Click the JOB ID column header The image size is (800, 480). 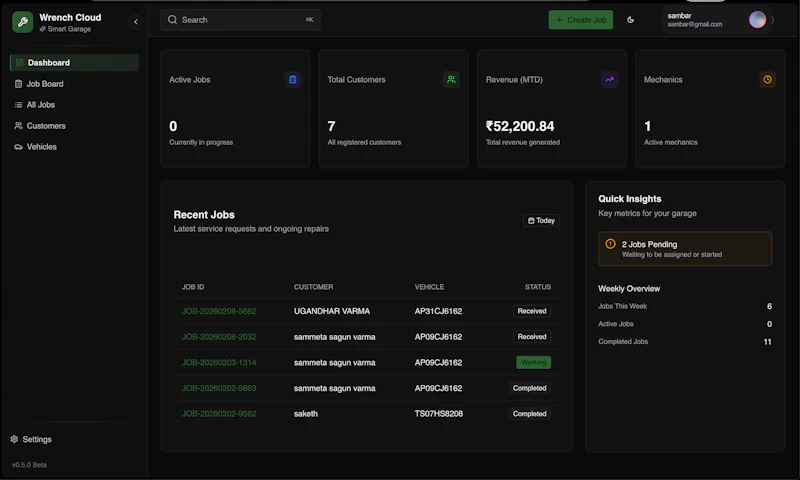193,287
